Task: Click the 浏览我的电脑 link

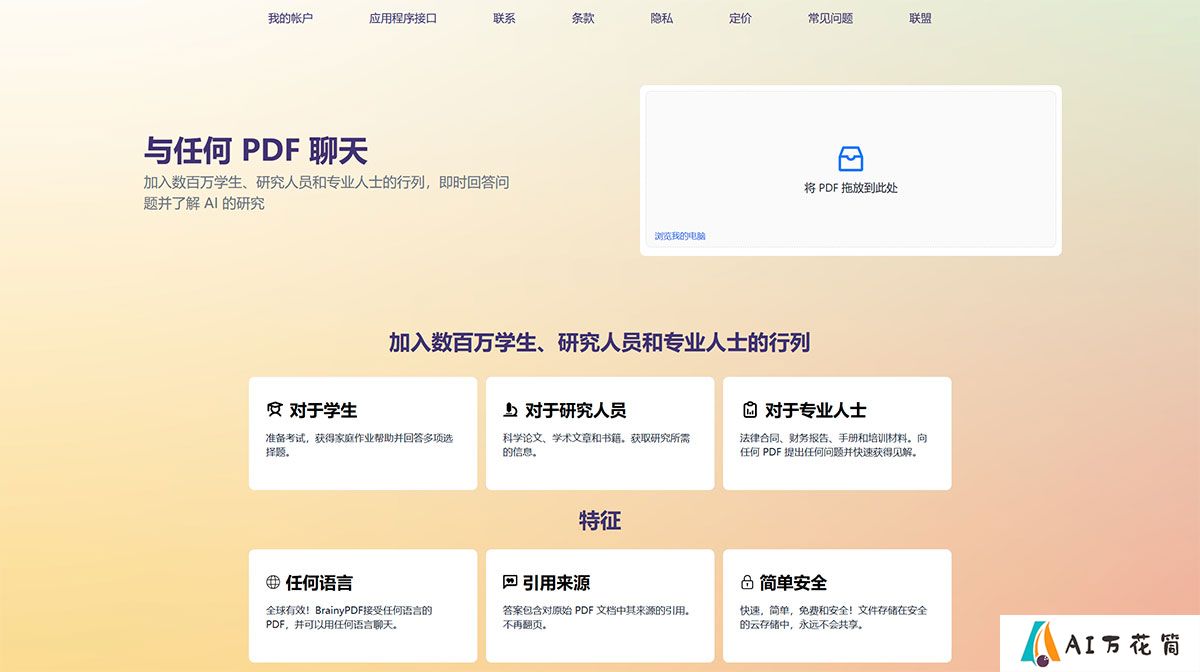Action: pyautogui.click(x=680, y=236)
